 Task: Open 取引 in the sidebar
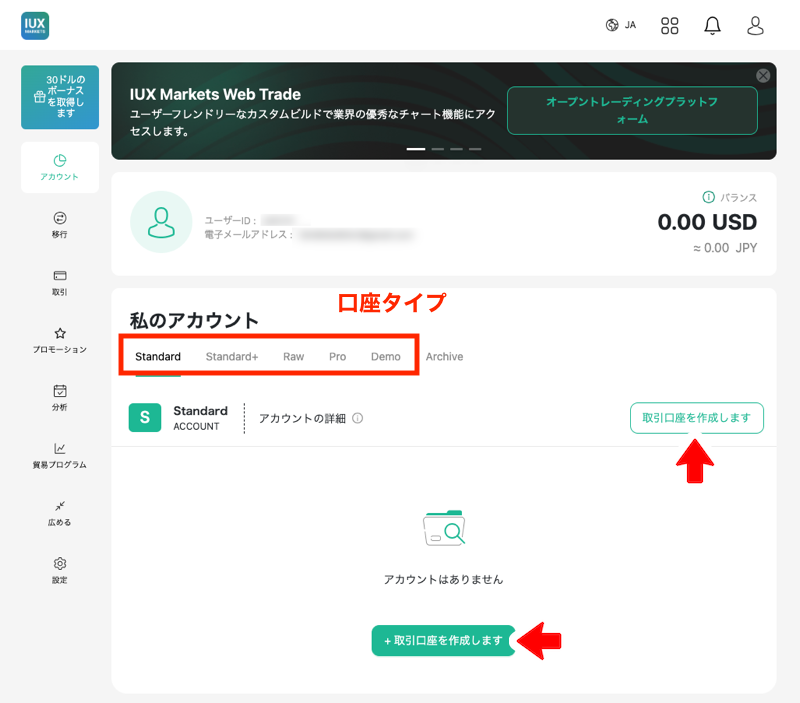point(60,283)
